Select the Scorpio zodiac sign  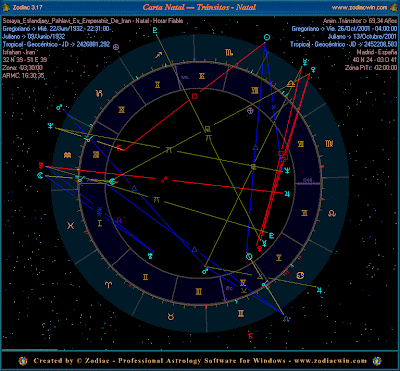229,52
